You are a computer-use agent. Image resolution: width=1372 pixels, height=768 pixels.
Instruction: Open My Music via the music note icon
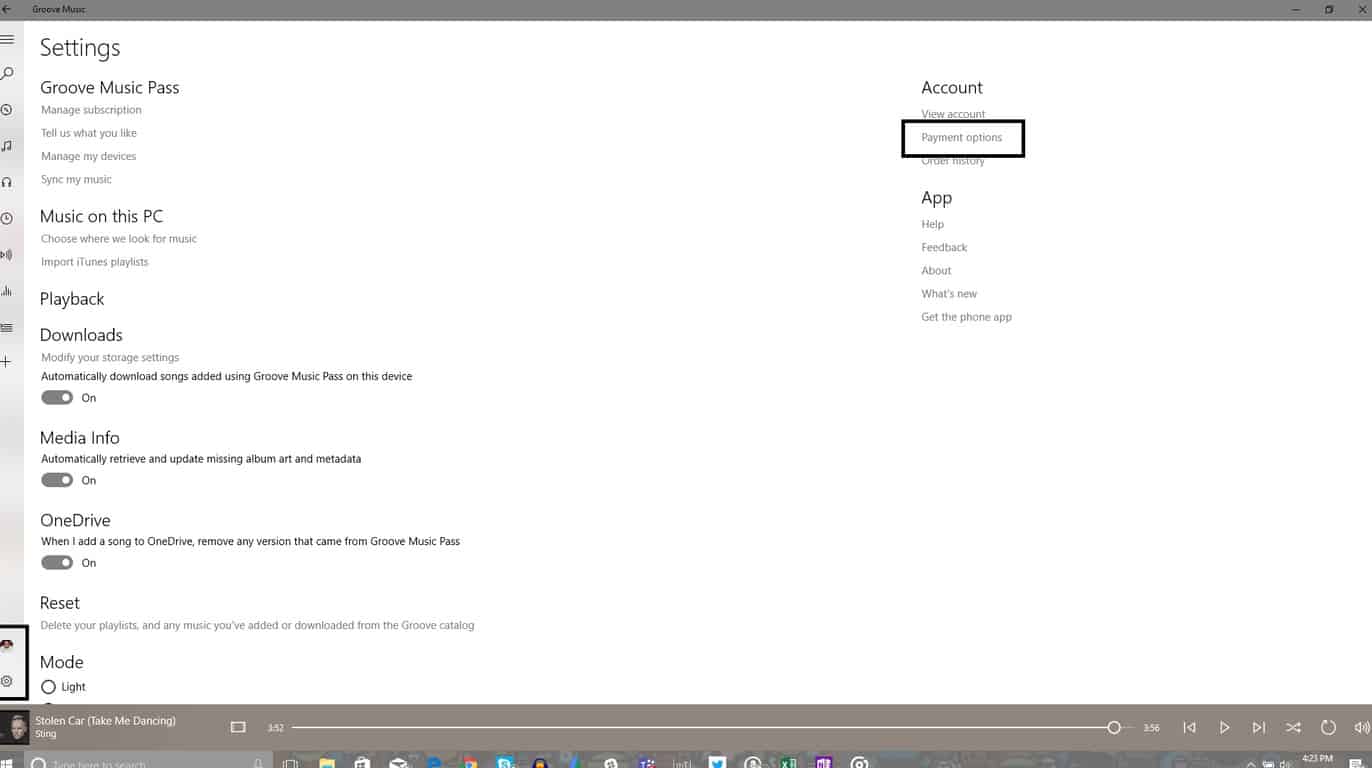pos(6,146)
